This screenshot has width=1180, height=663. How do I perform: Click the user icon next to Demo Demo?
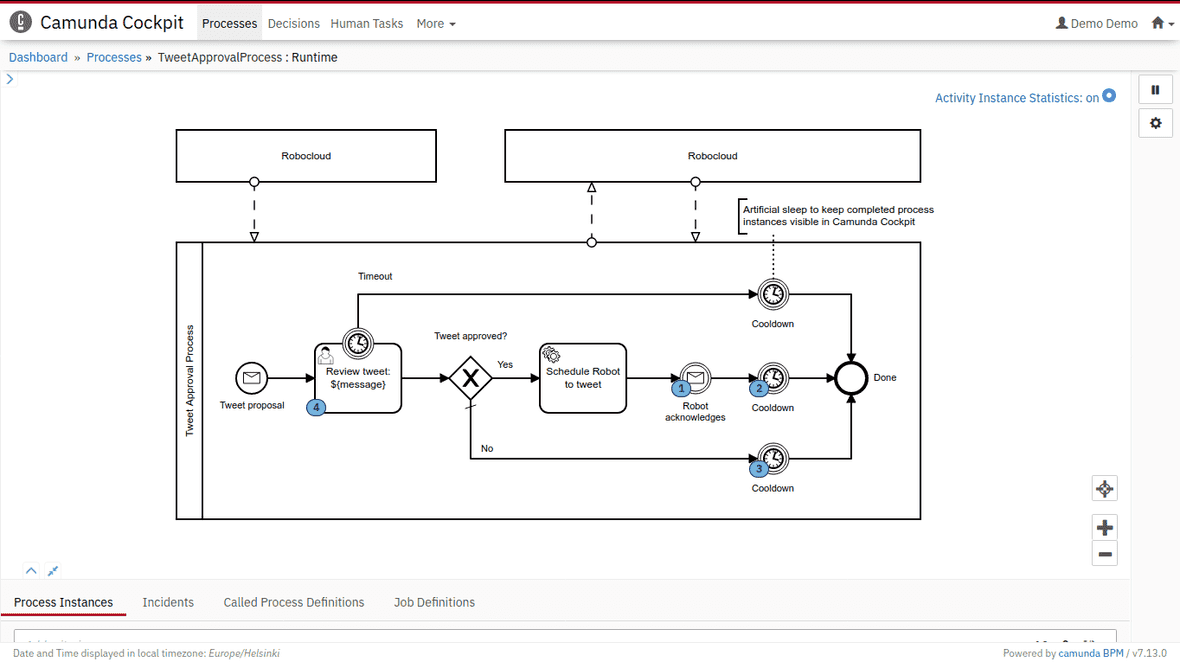(x=1060, y=23)
